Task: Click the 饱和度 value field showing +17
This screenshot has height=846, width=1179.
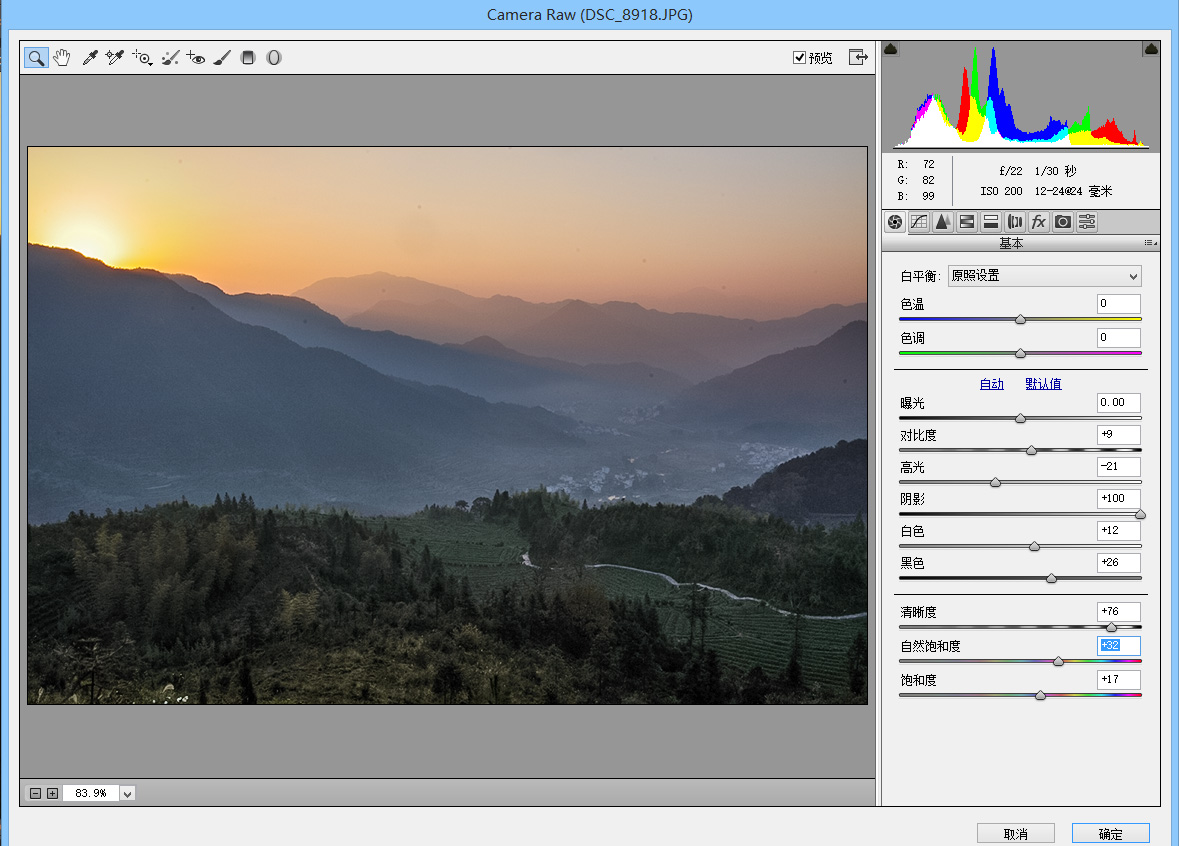Action: pyautogui.click(x=1119, y=679)
